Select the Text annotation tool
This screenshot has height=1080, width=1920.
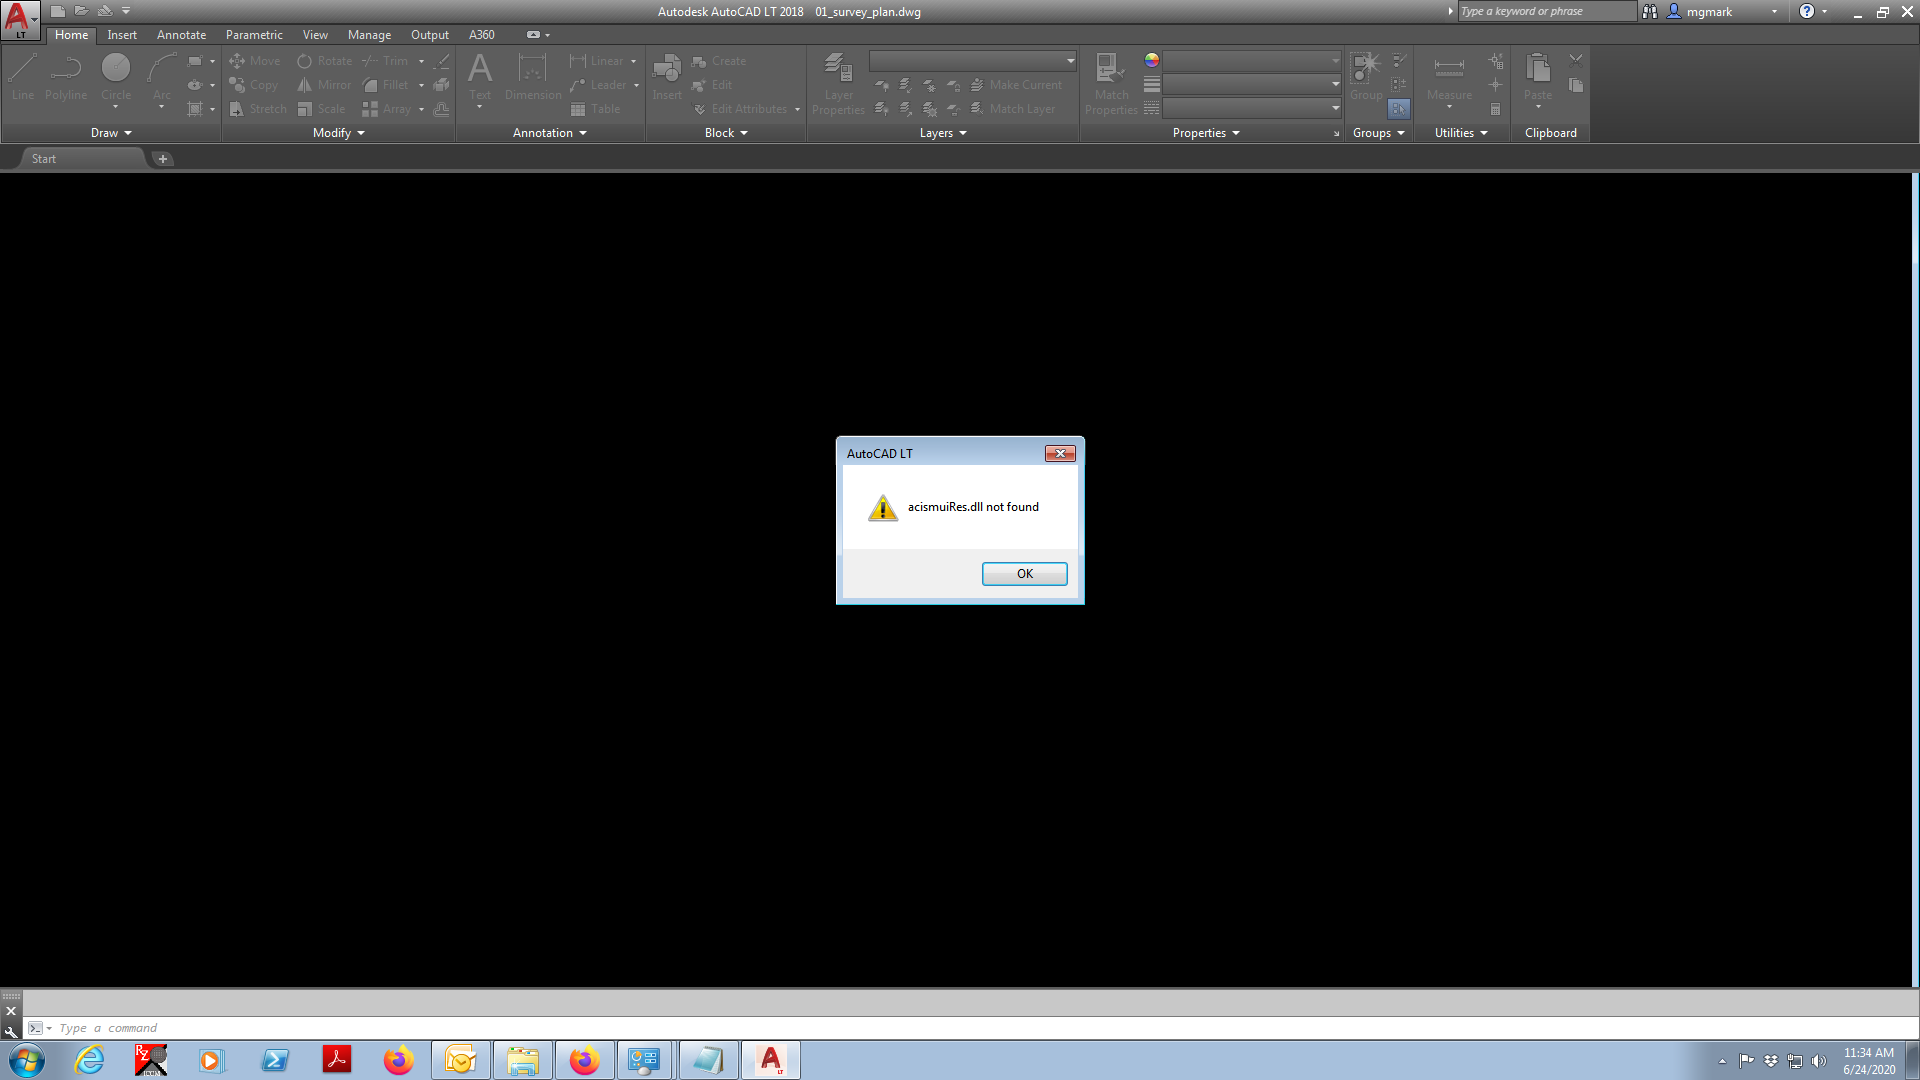[x=480, y=77]
